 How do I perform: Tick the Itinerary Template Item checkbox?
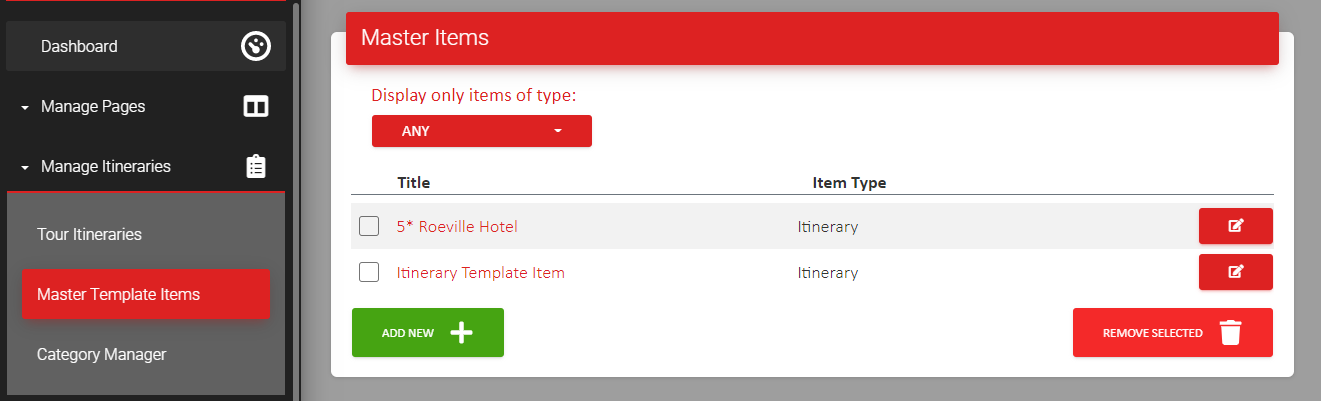click(369, 272)
